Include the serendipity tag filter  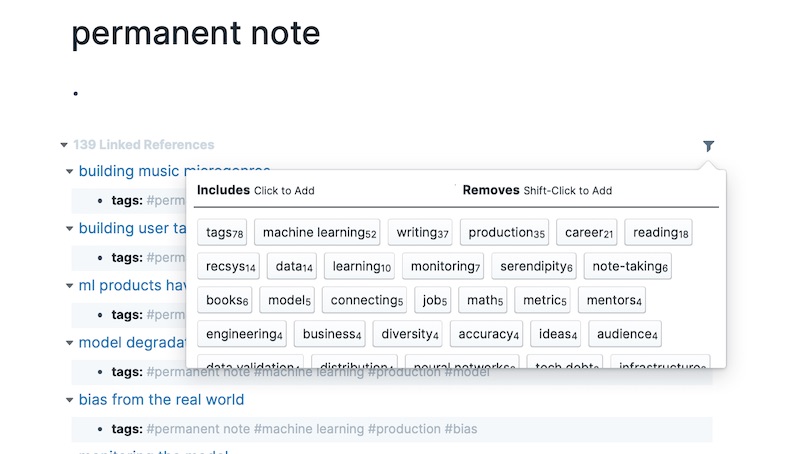coord(536,267)
